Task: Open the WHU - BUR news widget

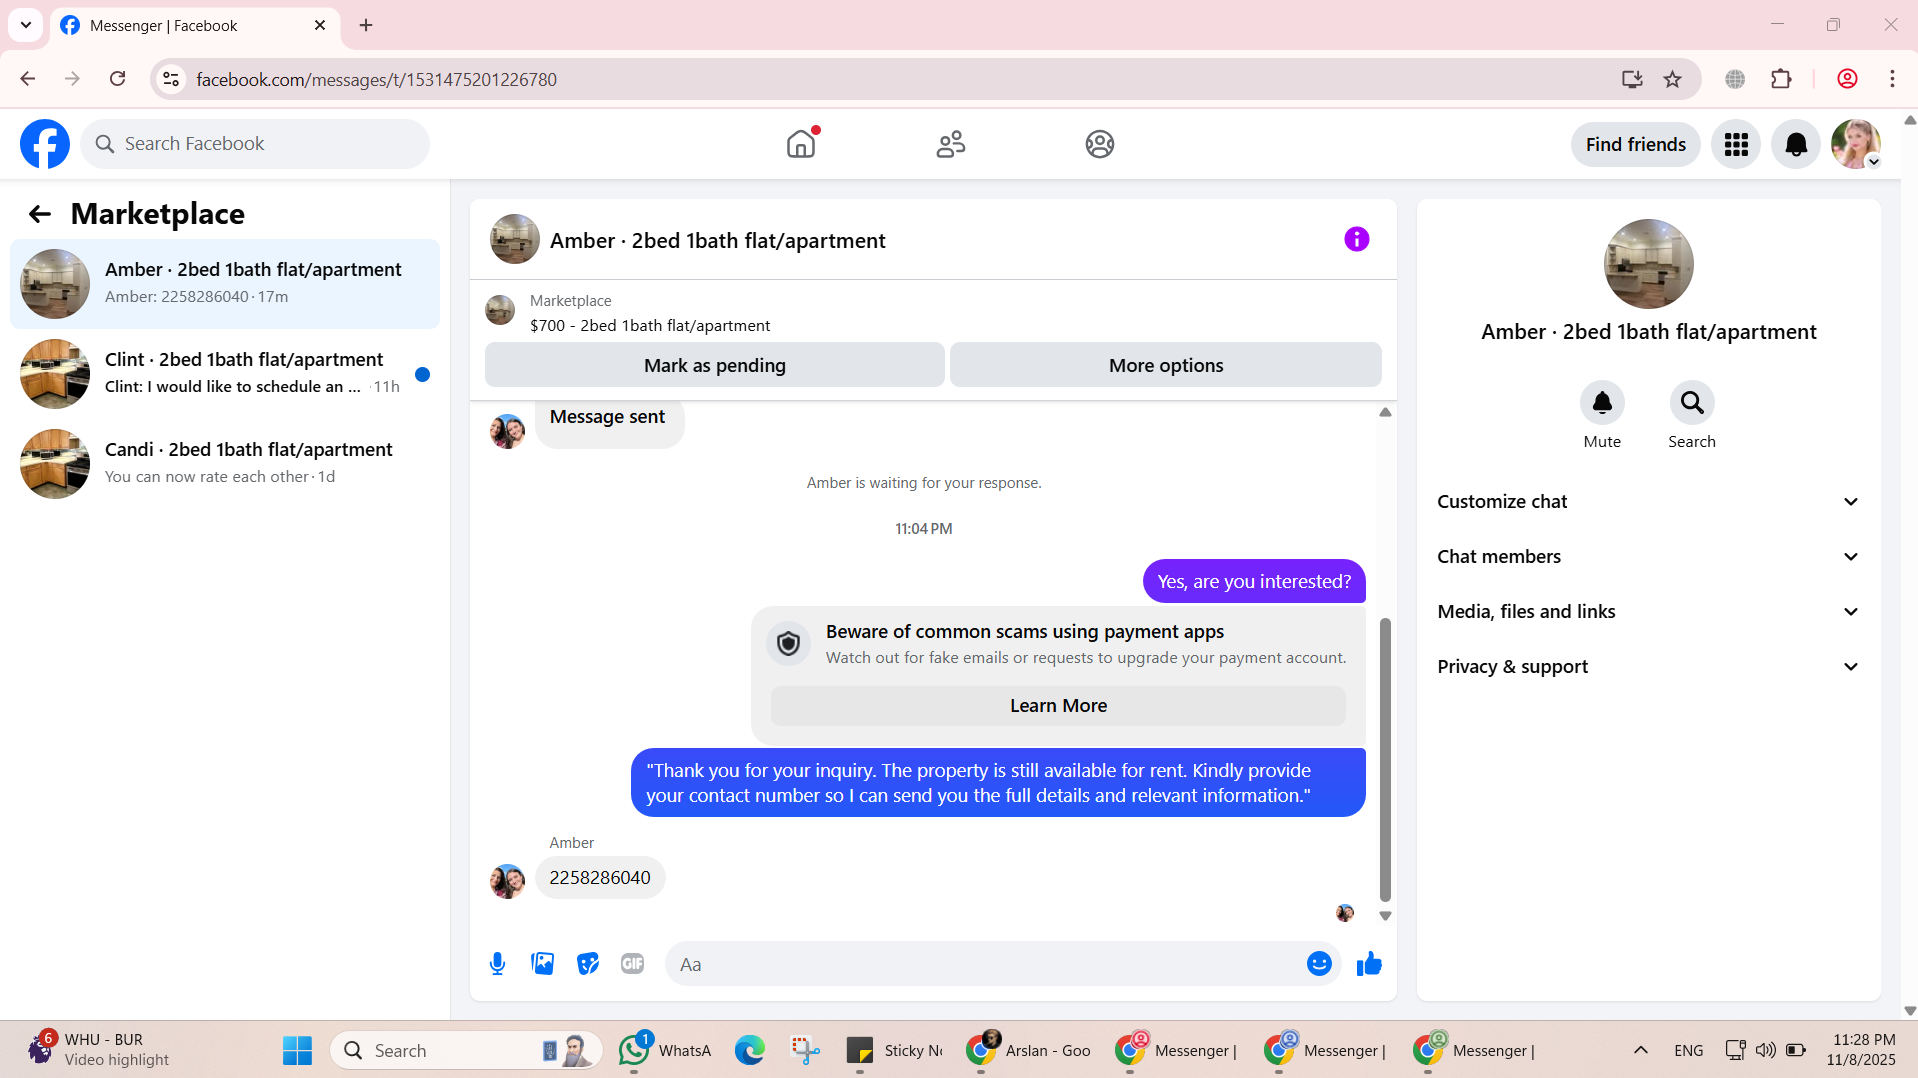Action: tap(100, 1050)
